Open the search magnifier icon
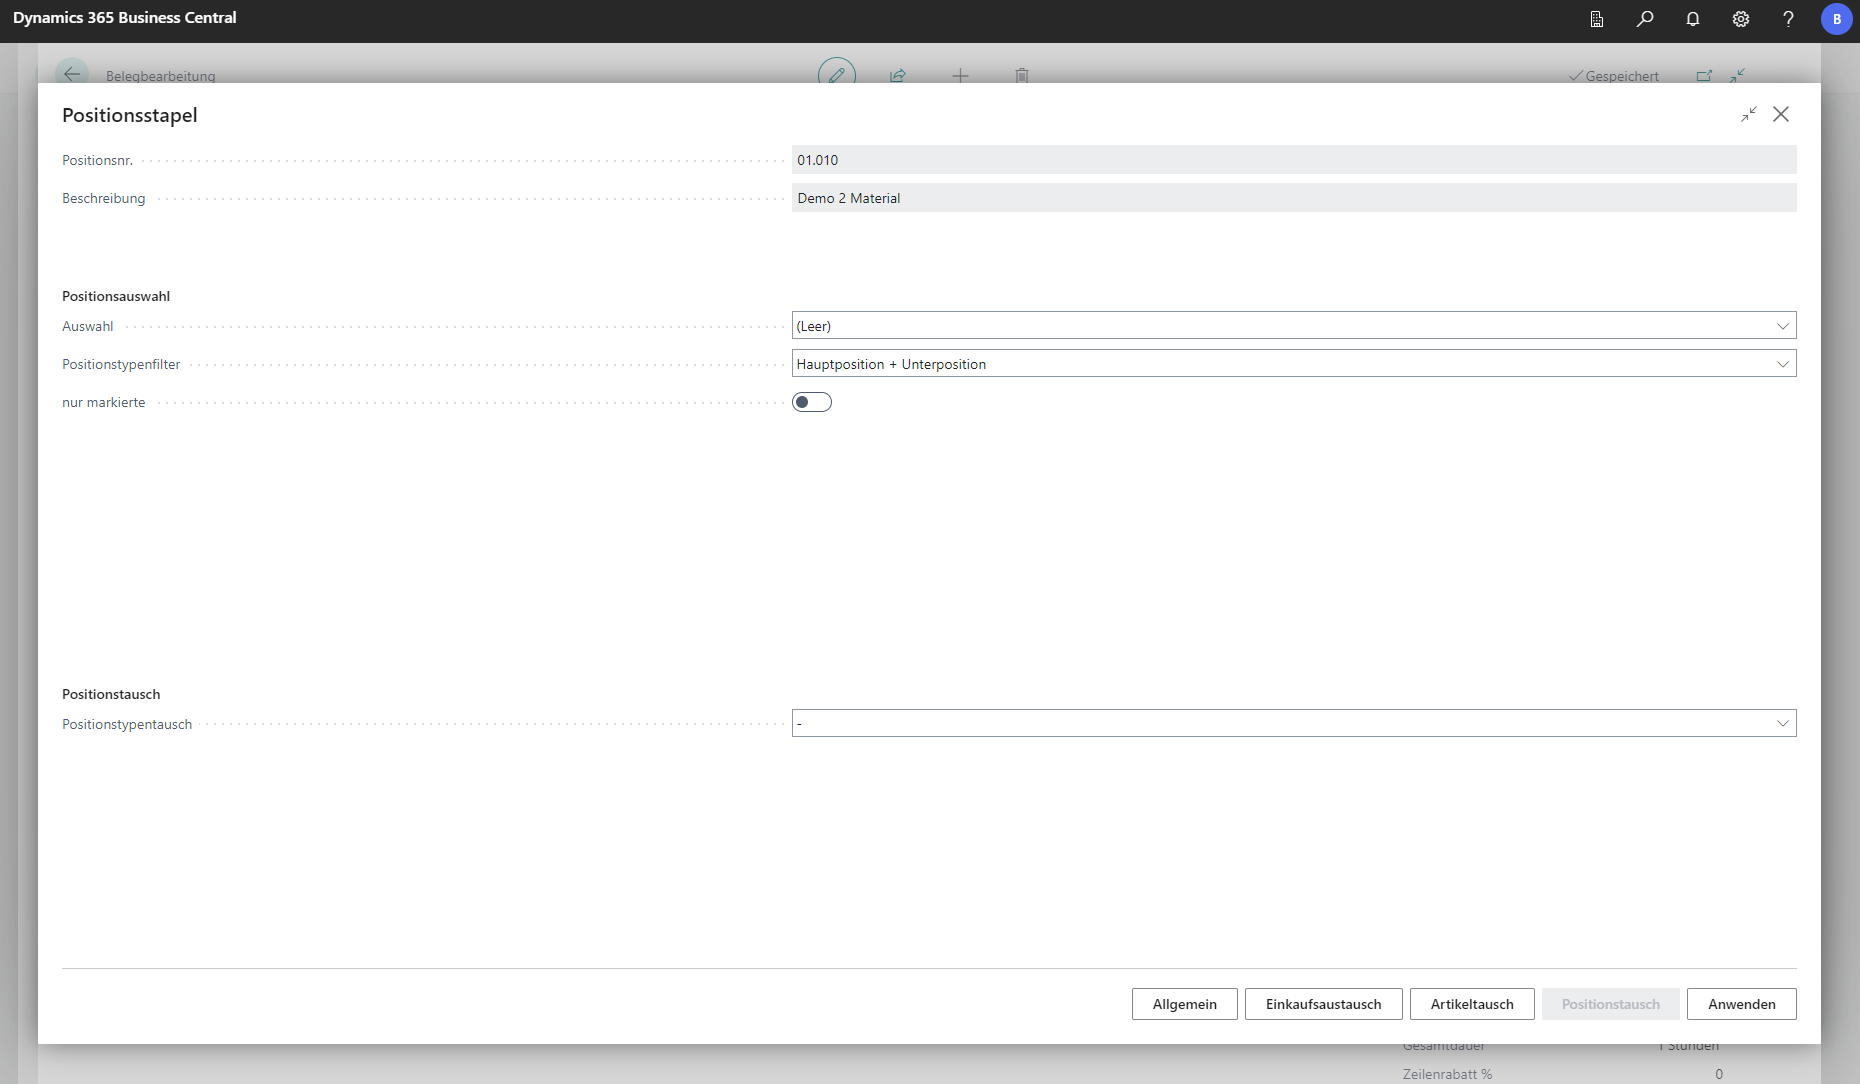 [1645, 19]
